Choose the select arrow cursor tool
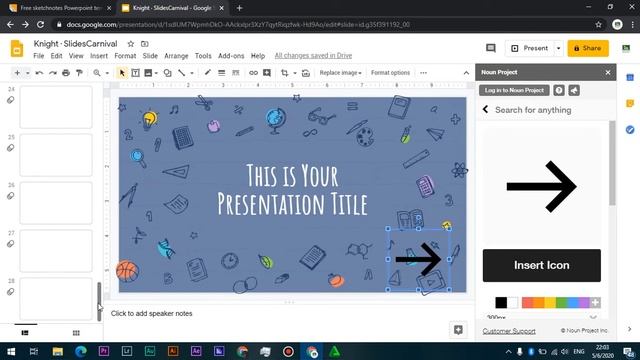Image resolution: width=640 pixels, height=360 pixels. pyautogui.click(x=122, y=73)
